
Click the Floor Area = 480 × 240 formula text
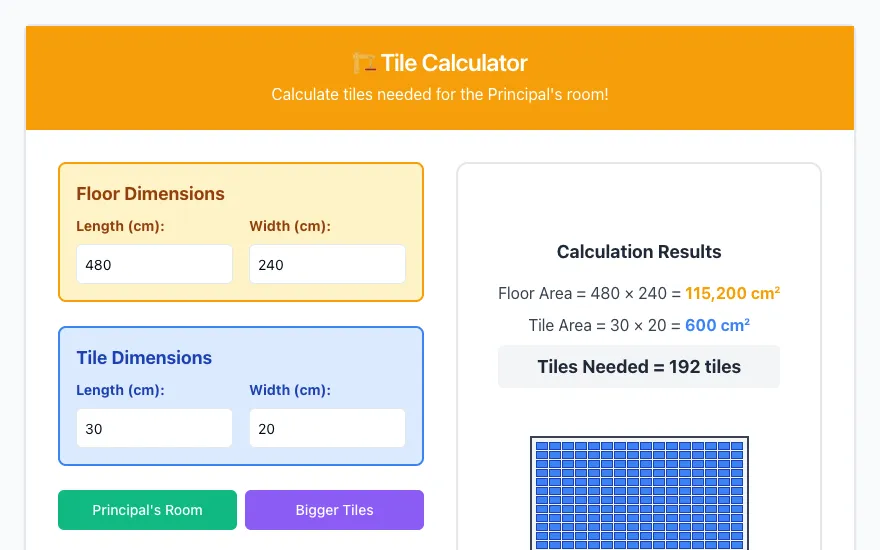point(589,293)
